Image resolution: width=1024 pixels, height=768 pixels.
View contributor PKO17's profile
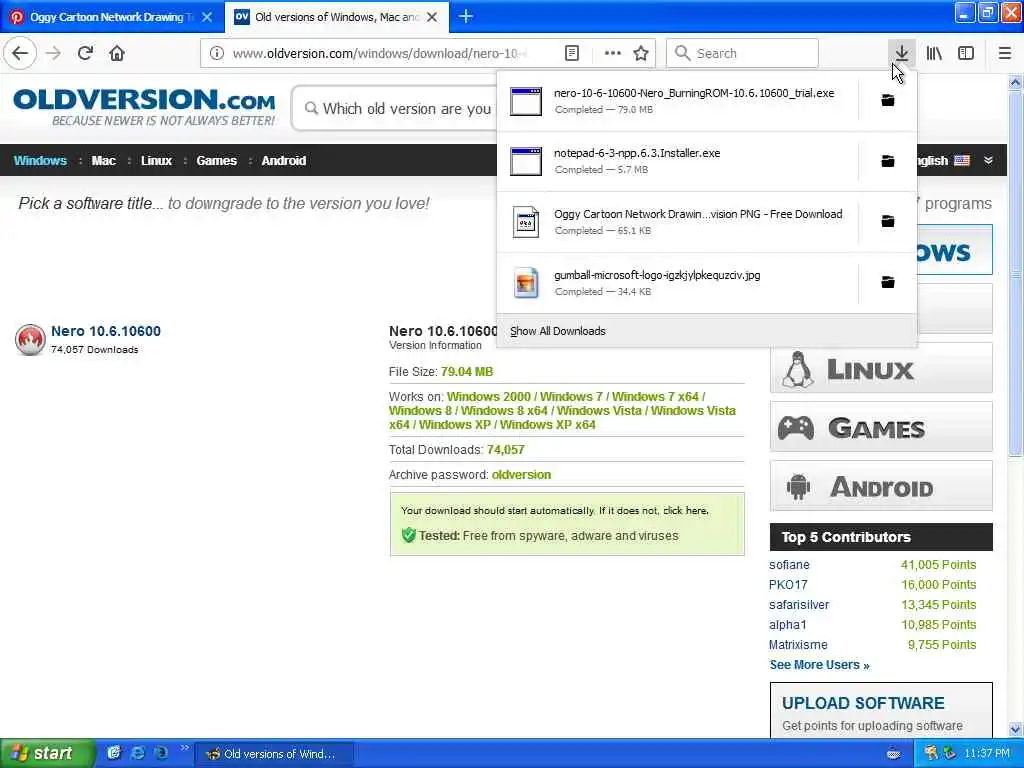pos(788,584)
